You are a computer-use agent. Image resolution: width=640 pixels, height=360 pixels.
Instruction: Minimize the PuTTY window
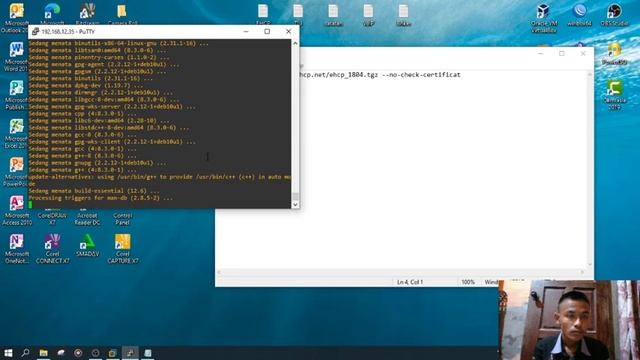pos(246,31)
